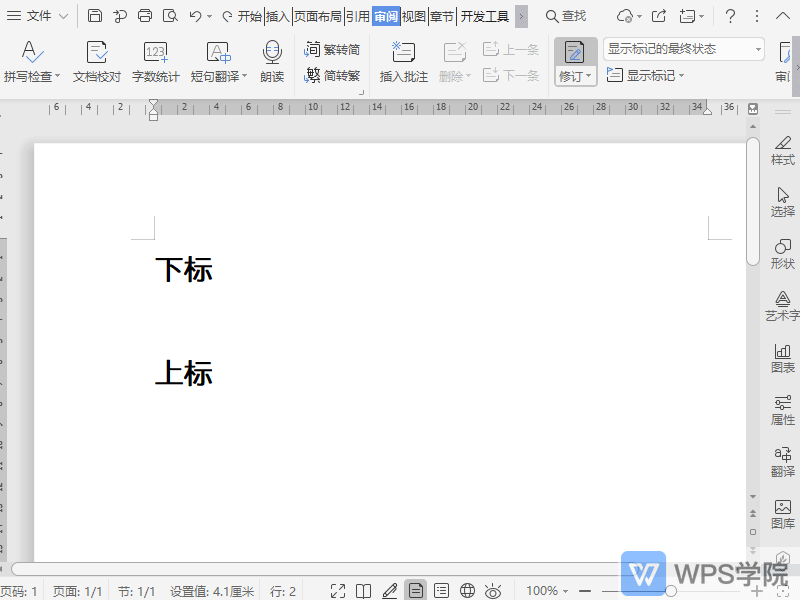Insert a comment using 插入批注

click(402, 62)
